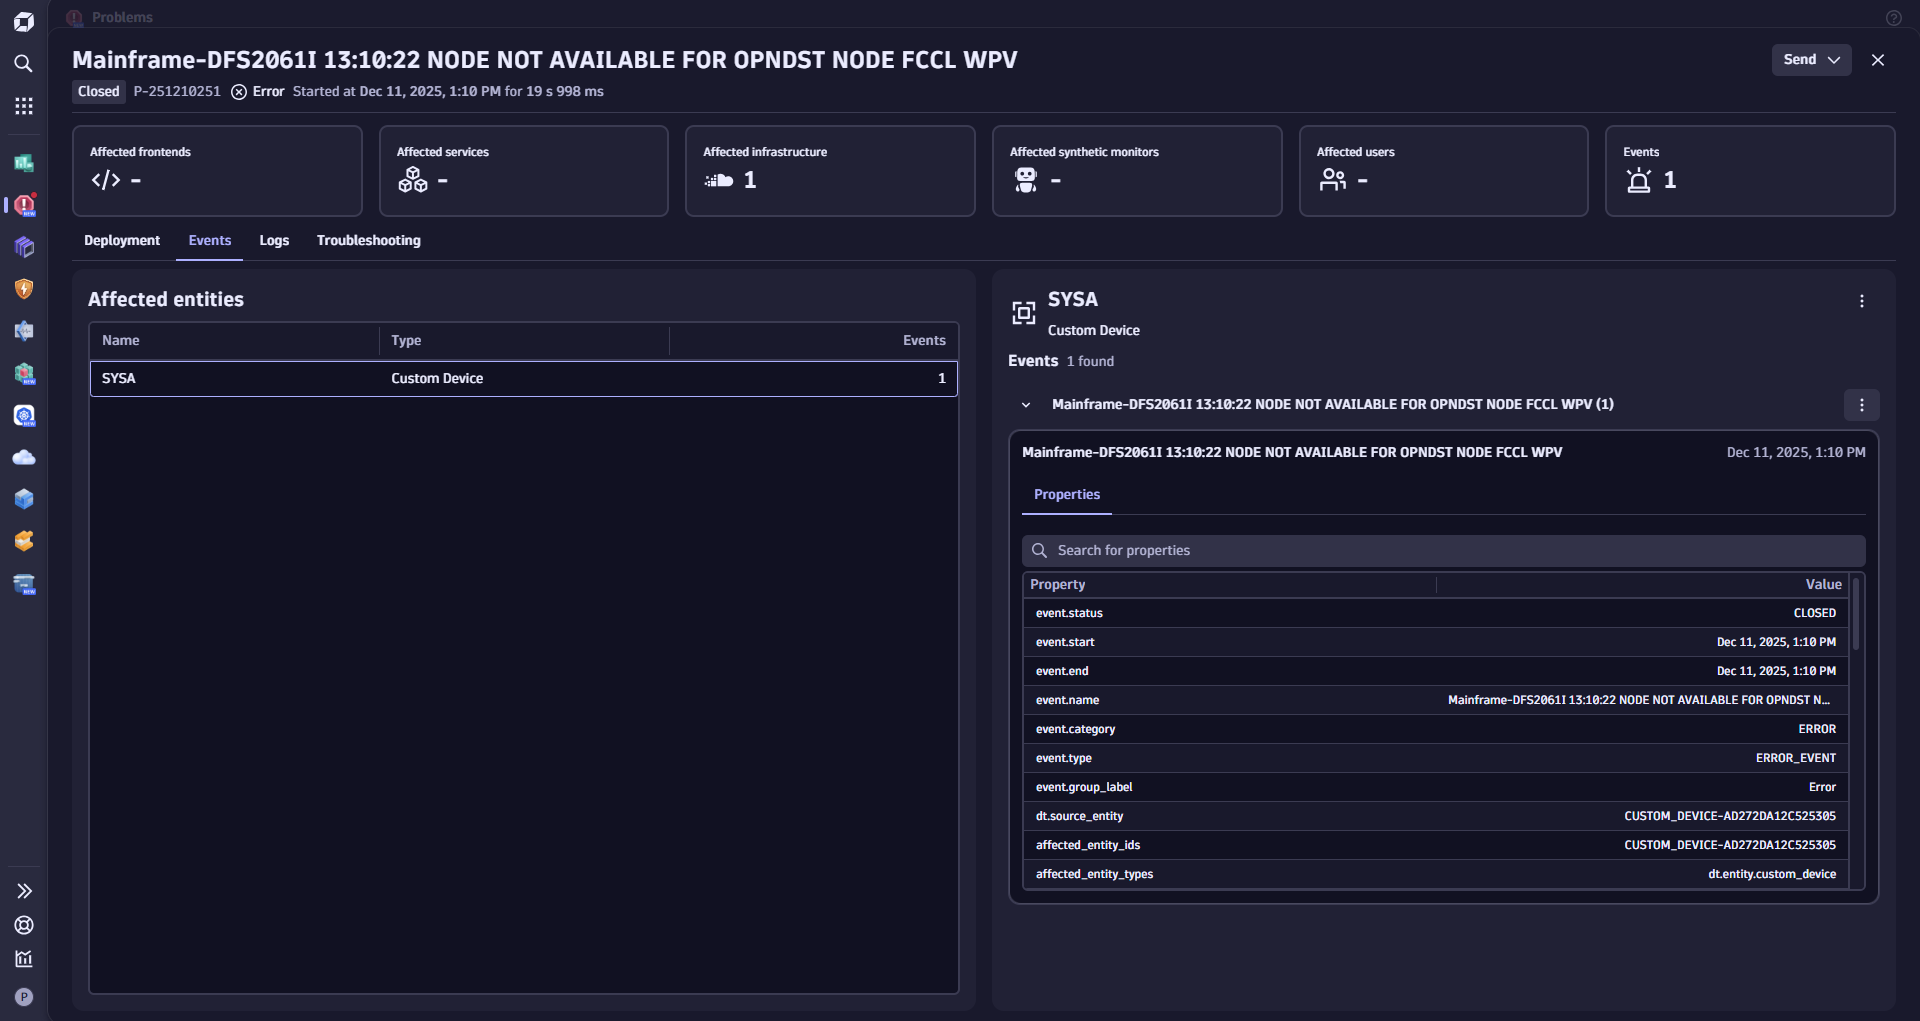
Task: Click the Events alarm icon in the Events tile
Action: point(1638,181)
